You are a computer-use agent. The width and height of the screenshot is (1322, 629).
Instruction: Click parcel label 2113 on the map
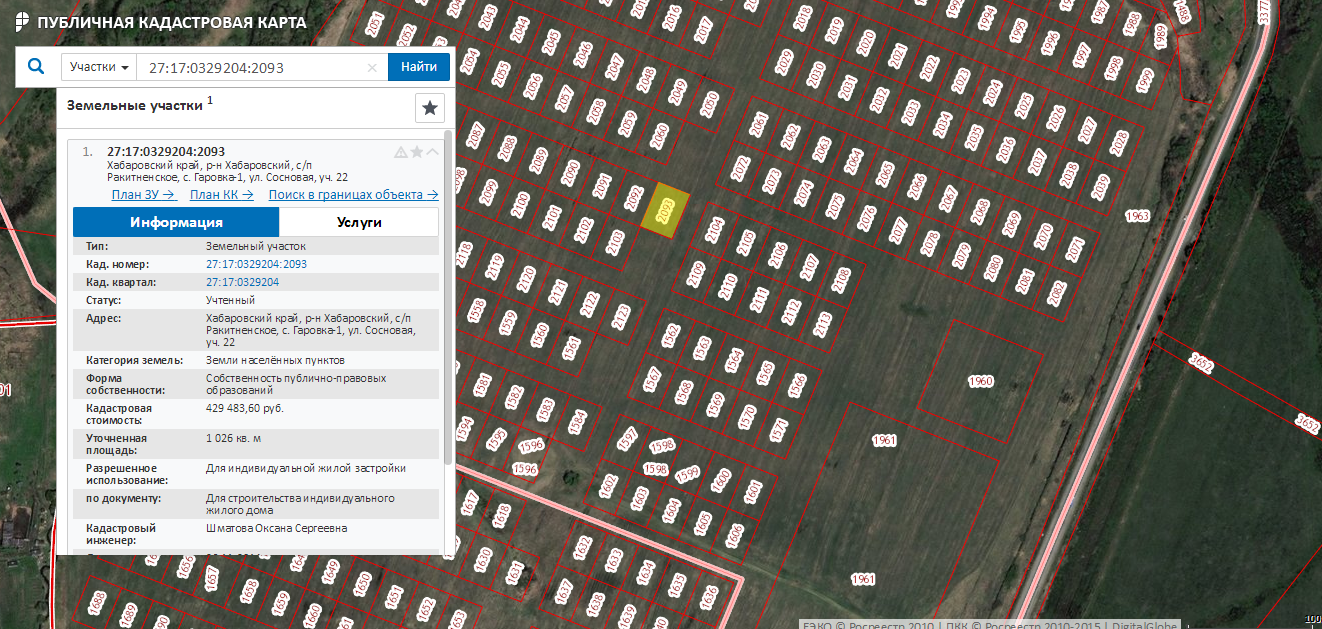pos(823,323)
